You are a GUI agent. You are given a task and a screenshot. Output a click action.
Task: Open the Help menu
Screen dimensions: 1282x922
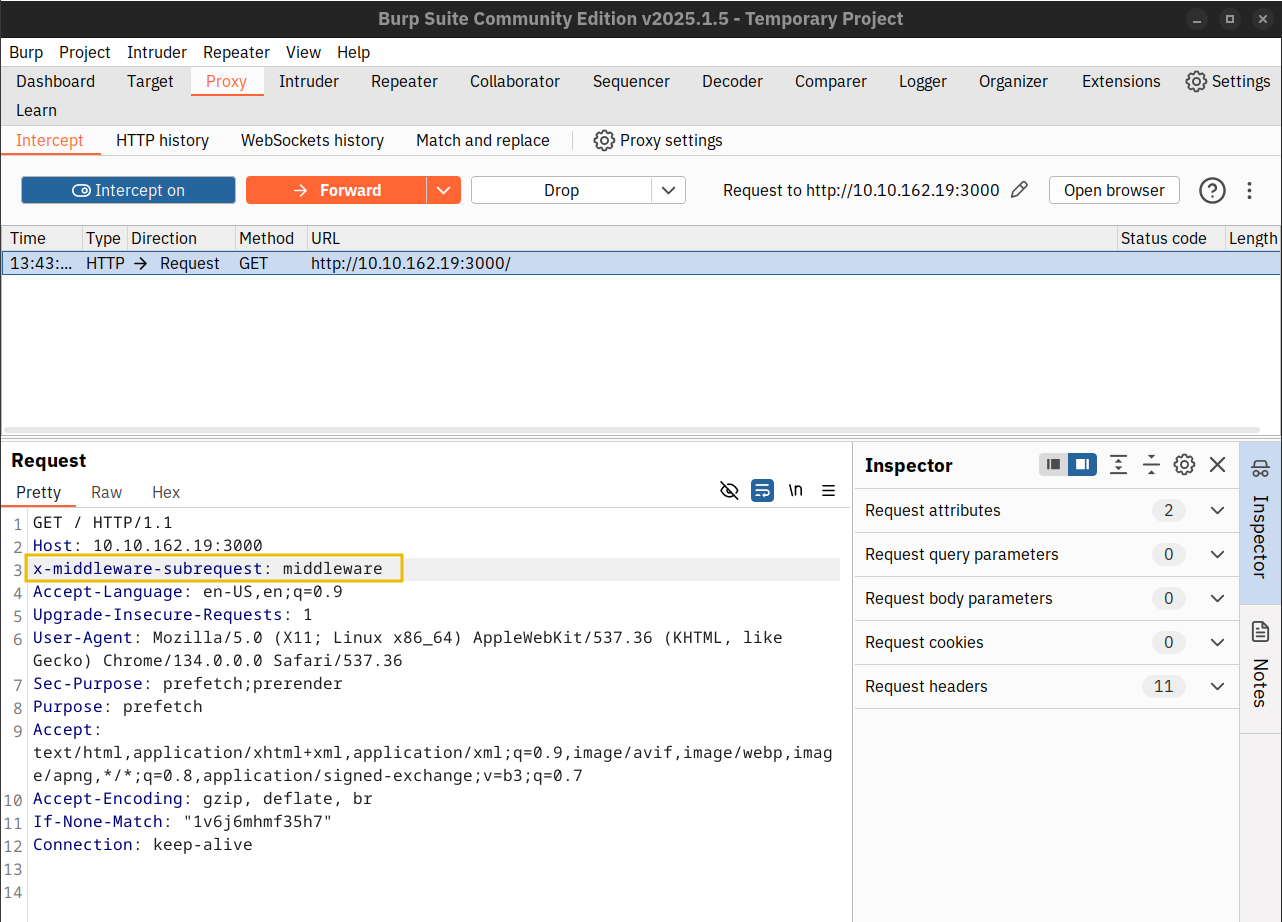pos(353,52)
